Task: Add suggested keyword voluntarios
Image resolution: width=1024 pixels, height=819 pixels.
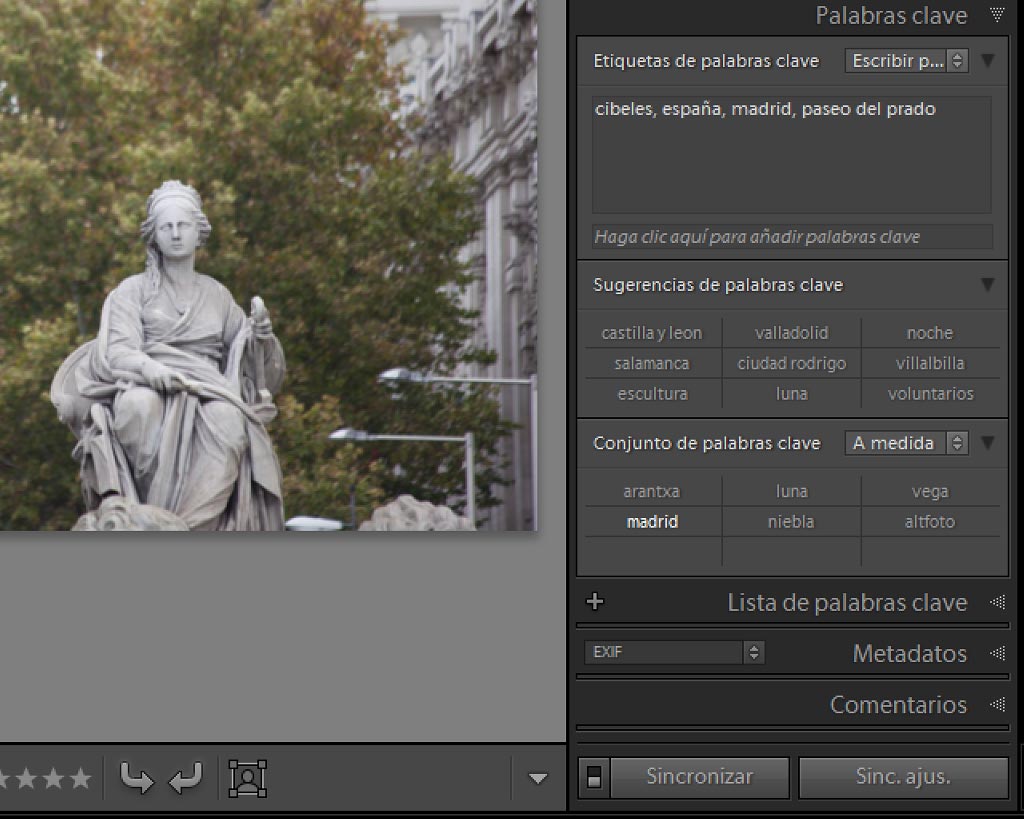Action: point(930,394)
